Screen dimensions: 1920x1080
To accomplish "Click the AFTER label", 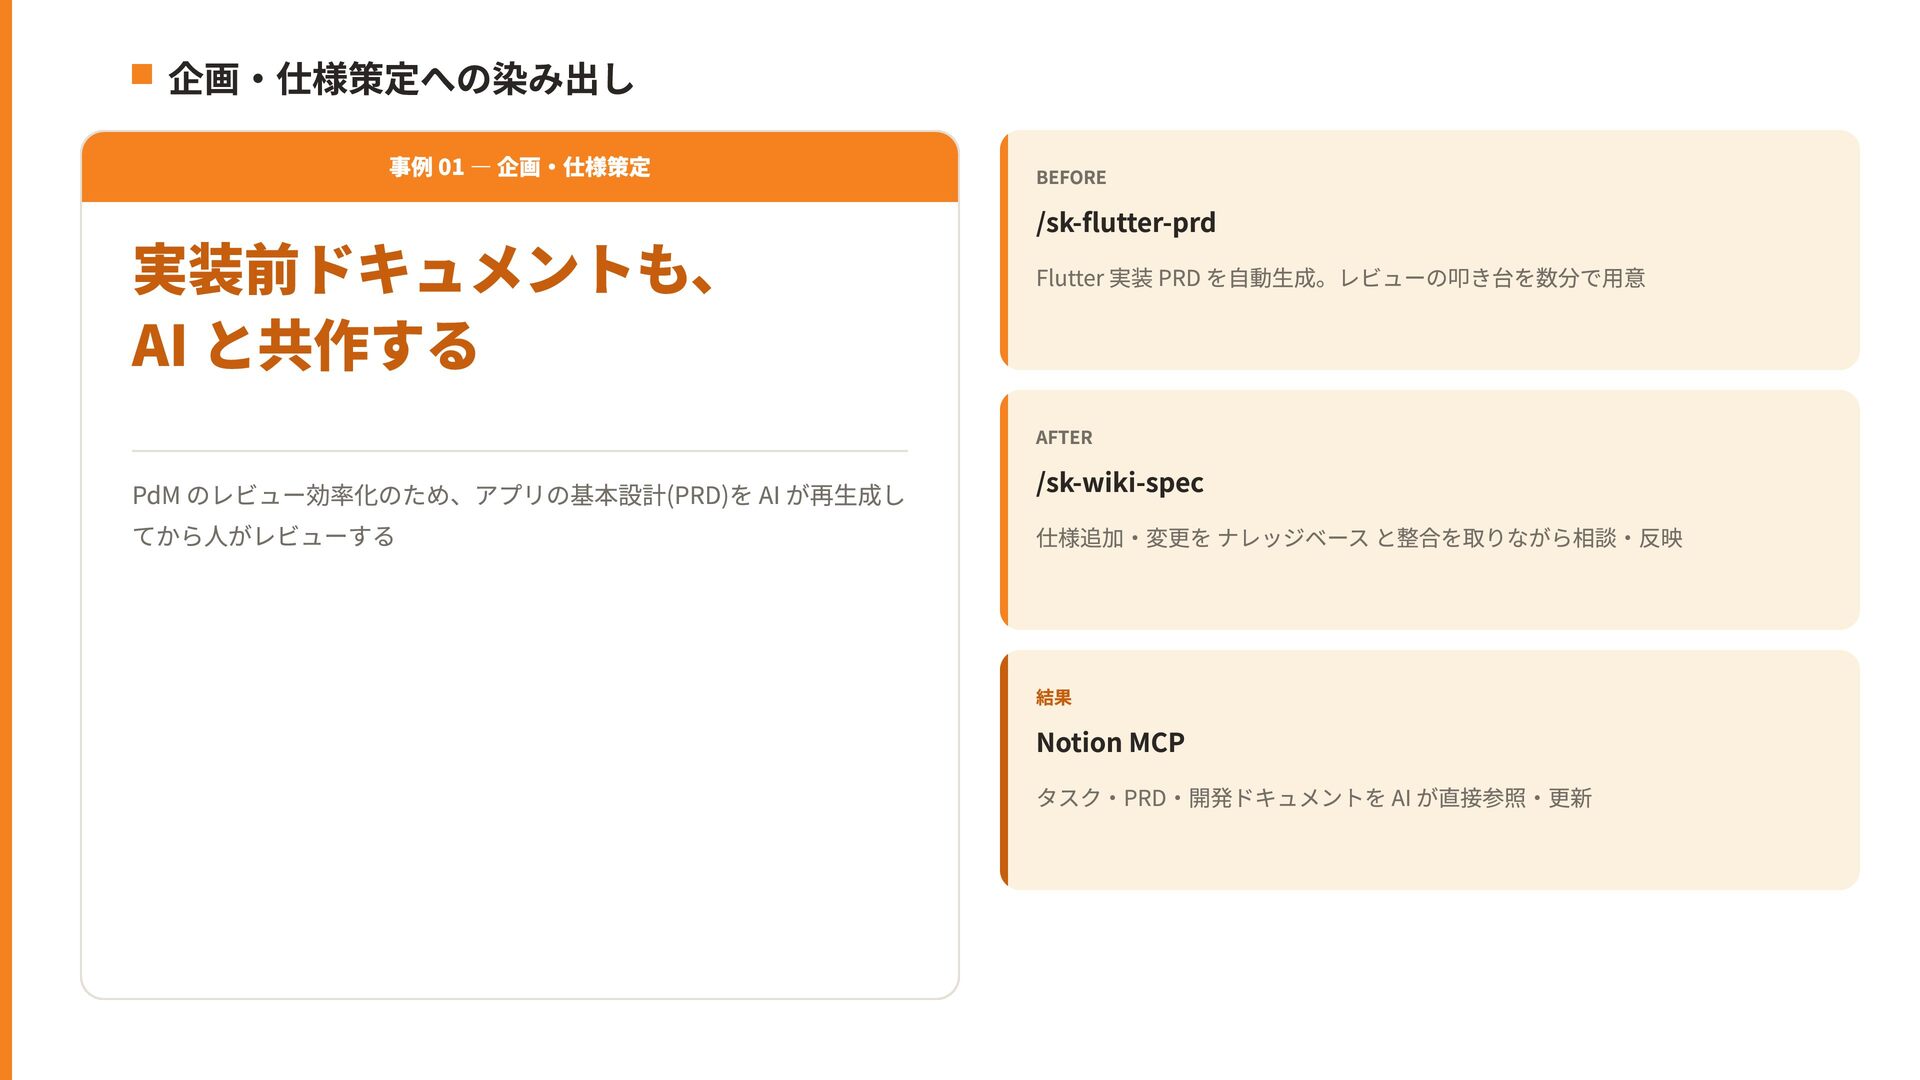I will pos(1064,437).
